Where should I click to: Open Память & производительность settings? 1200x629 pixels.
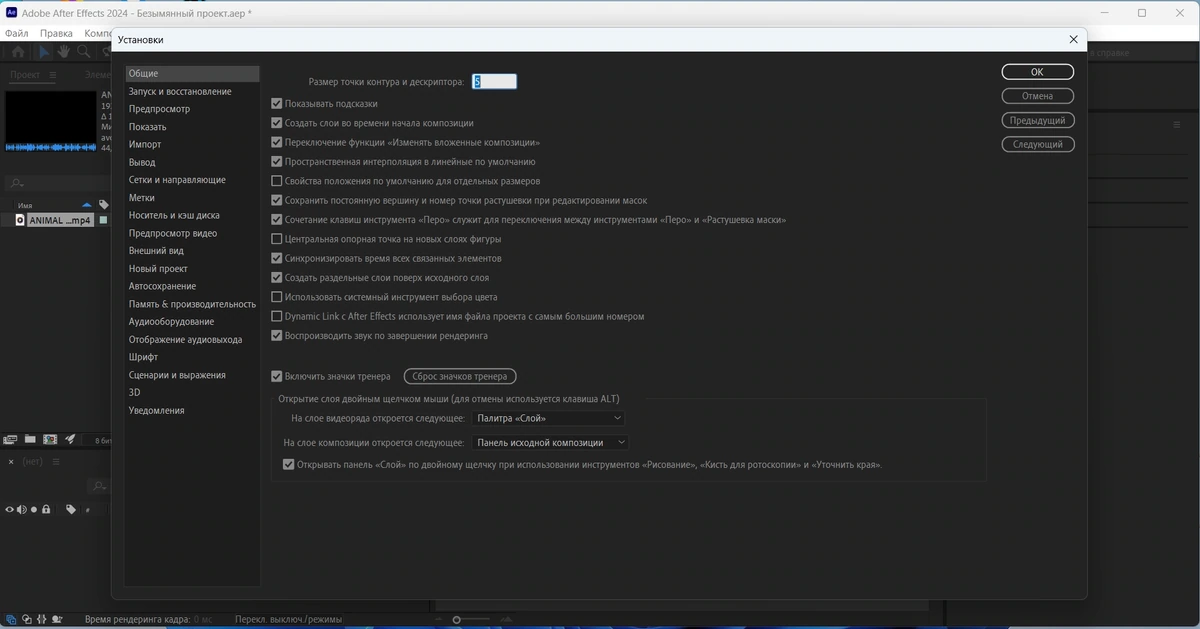(192, 304)
